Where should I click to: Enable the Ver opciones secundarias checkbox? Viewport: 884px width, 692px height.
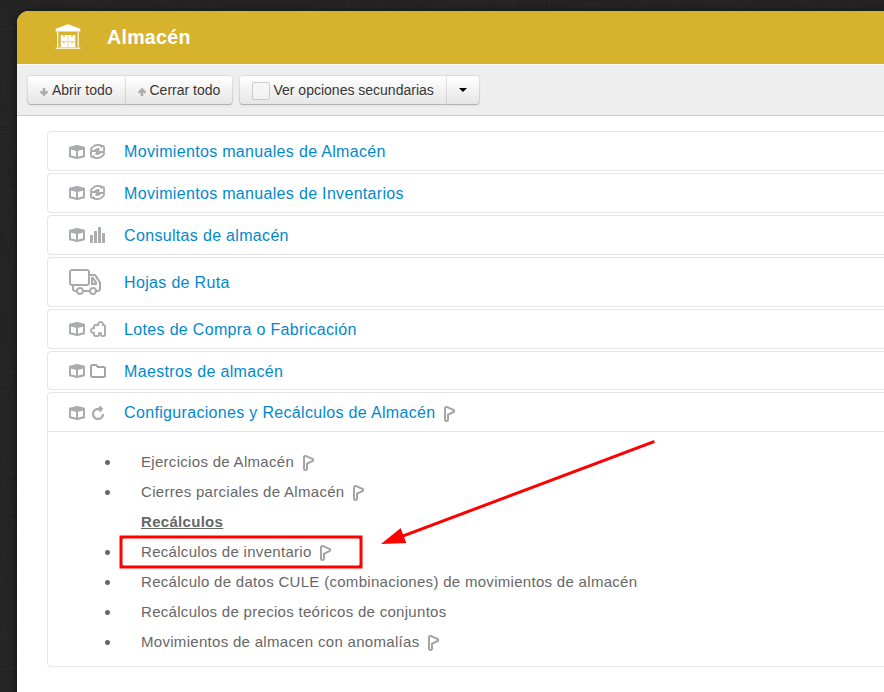point(260,90)
